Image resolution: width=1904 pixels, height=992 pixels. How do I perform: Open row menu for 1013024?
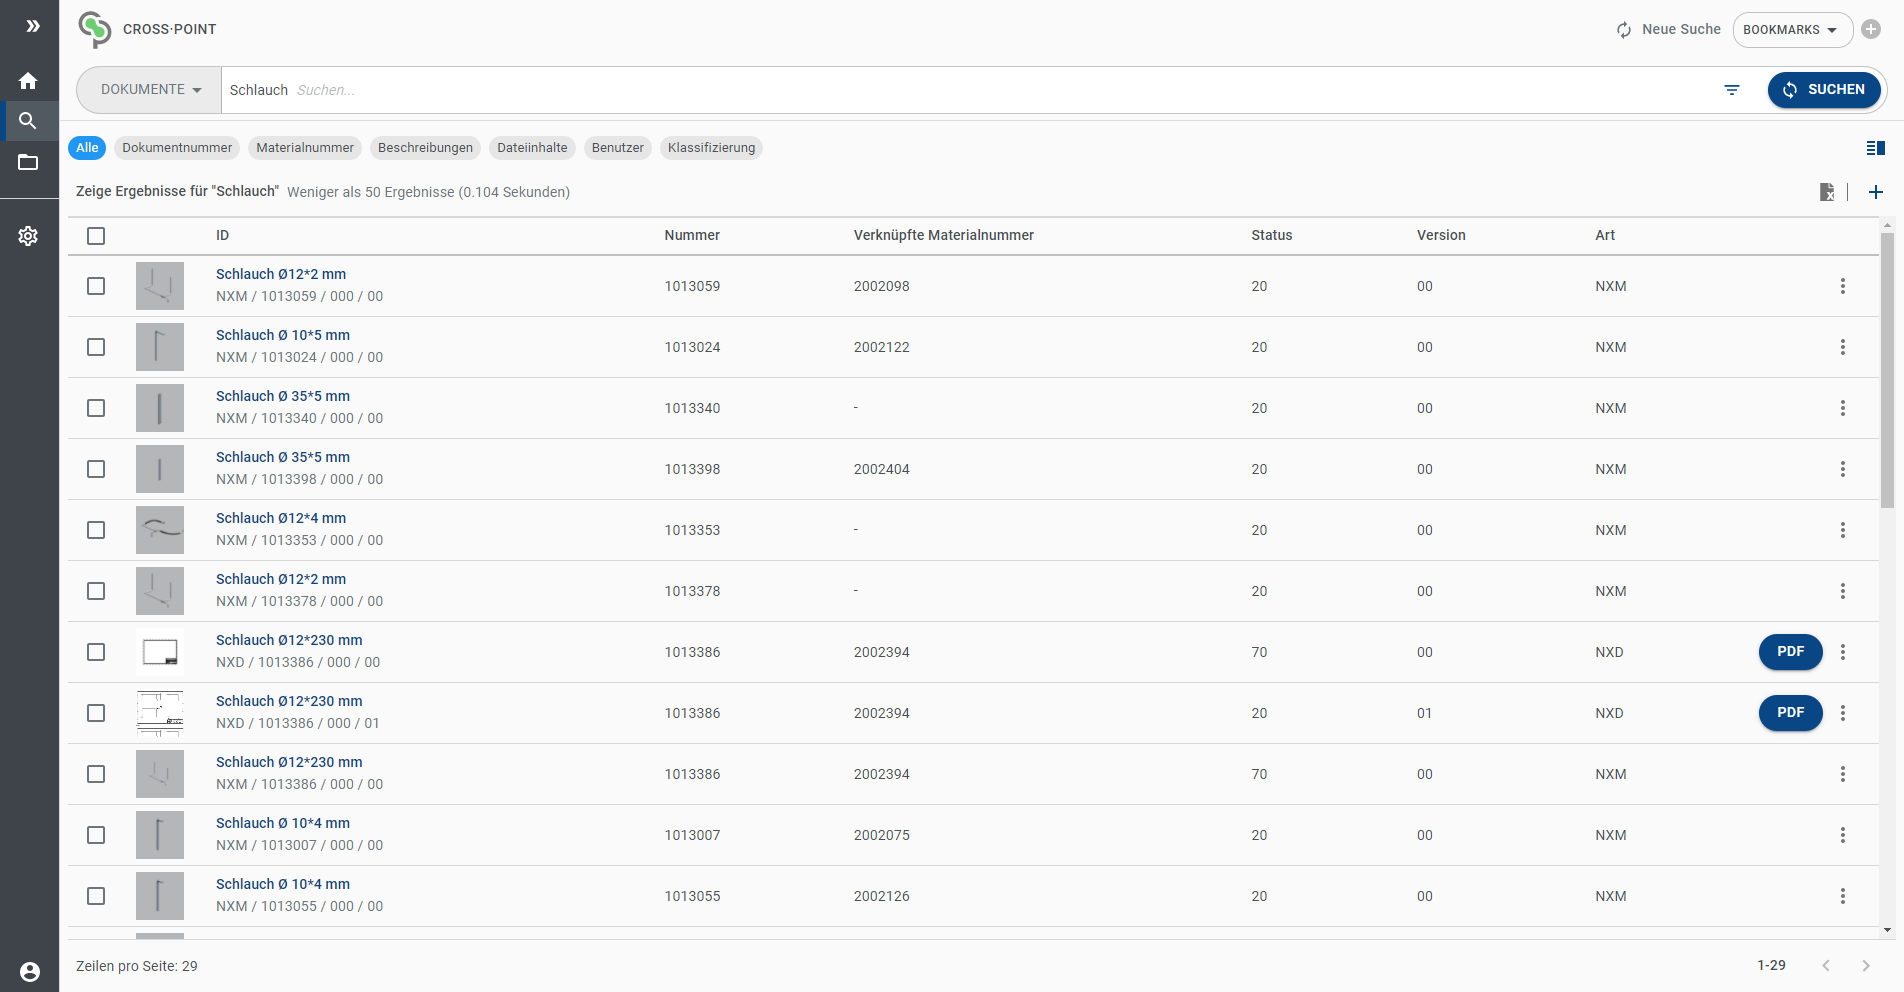(x=1843, y=347)
